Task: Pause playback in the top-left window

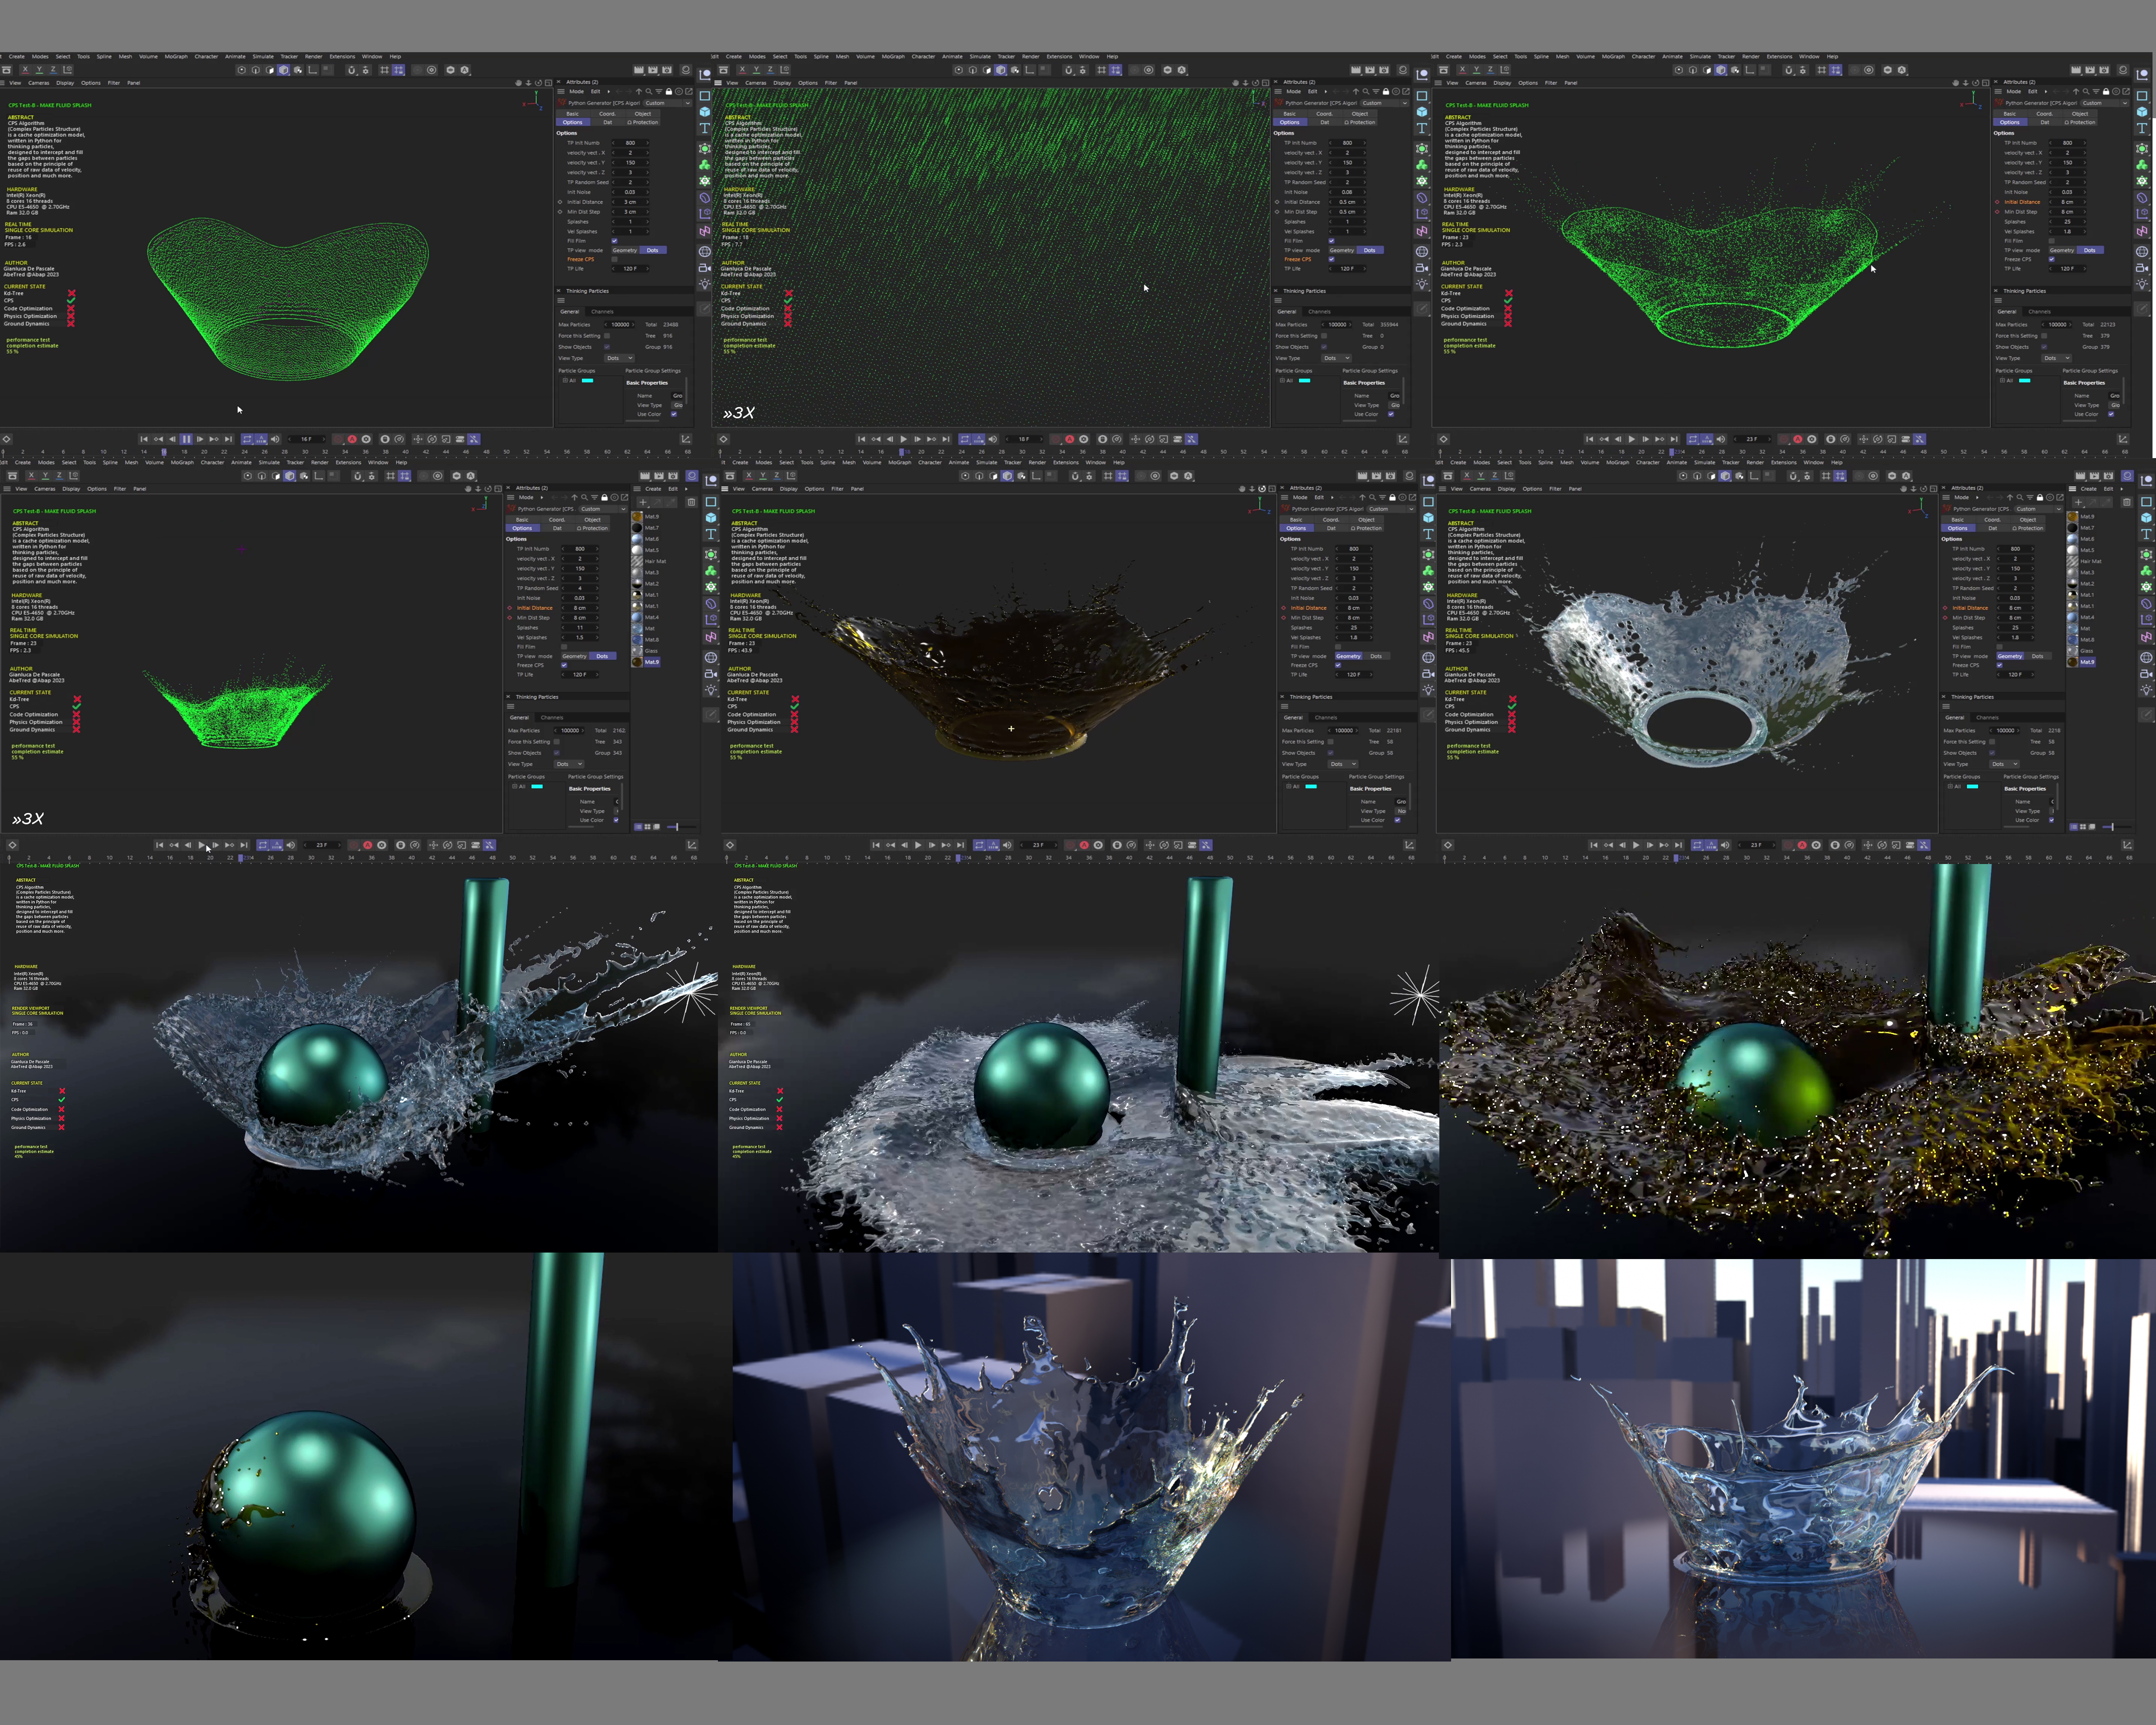Action: pos(186,439)
